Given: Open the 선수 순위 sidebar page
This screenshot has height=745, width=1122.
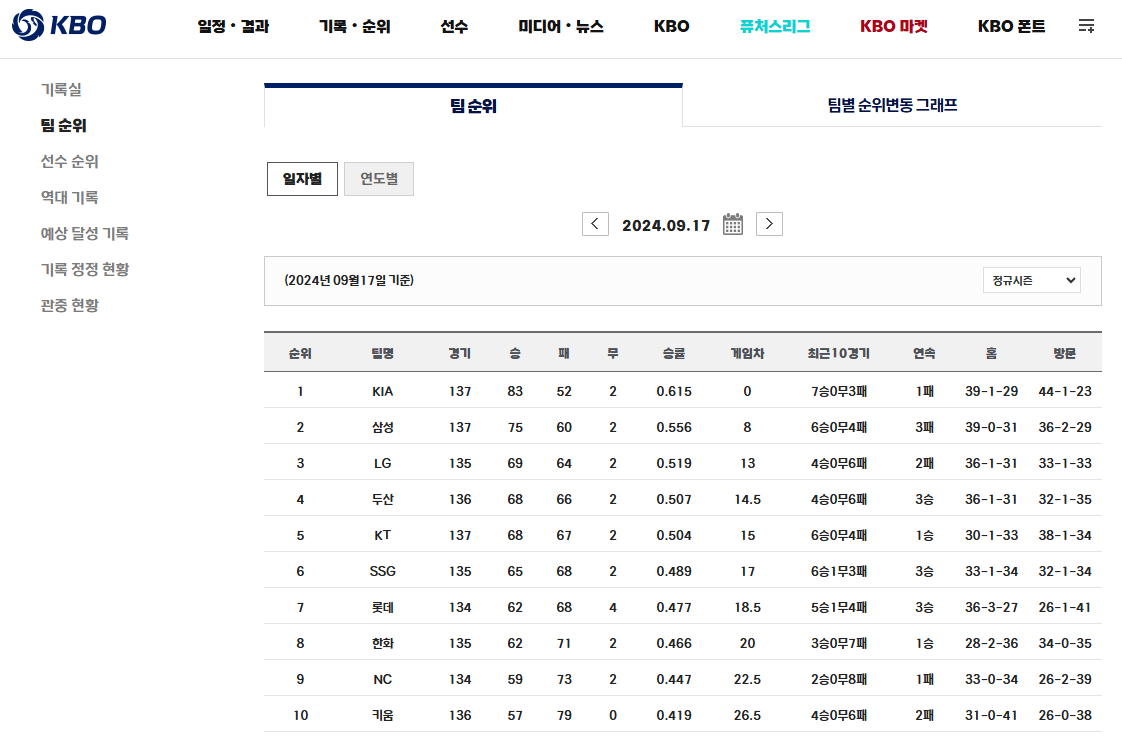Looking at the screenshot, I should coord(67,161).
